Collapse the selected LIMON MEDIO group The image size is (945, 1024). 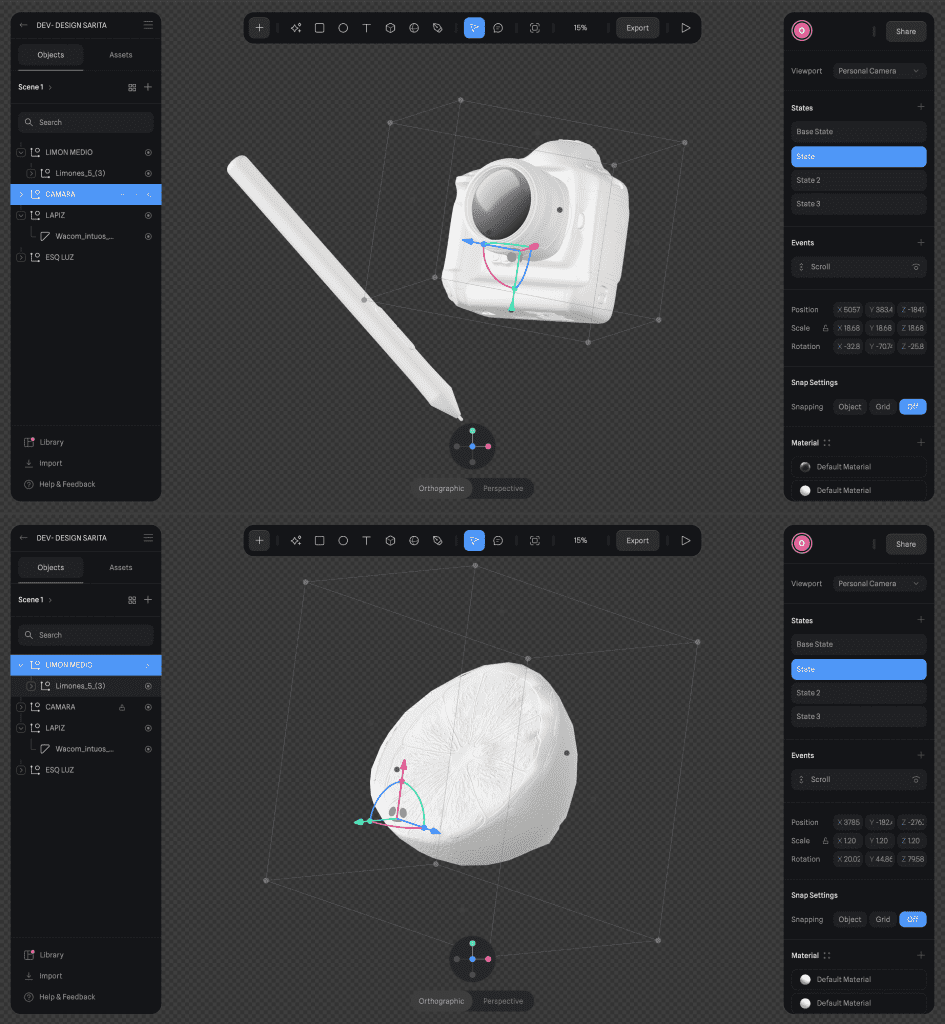(x=21, y=665)
